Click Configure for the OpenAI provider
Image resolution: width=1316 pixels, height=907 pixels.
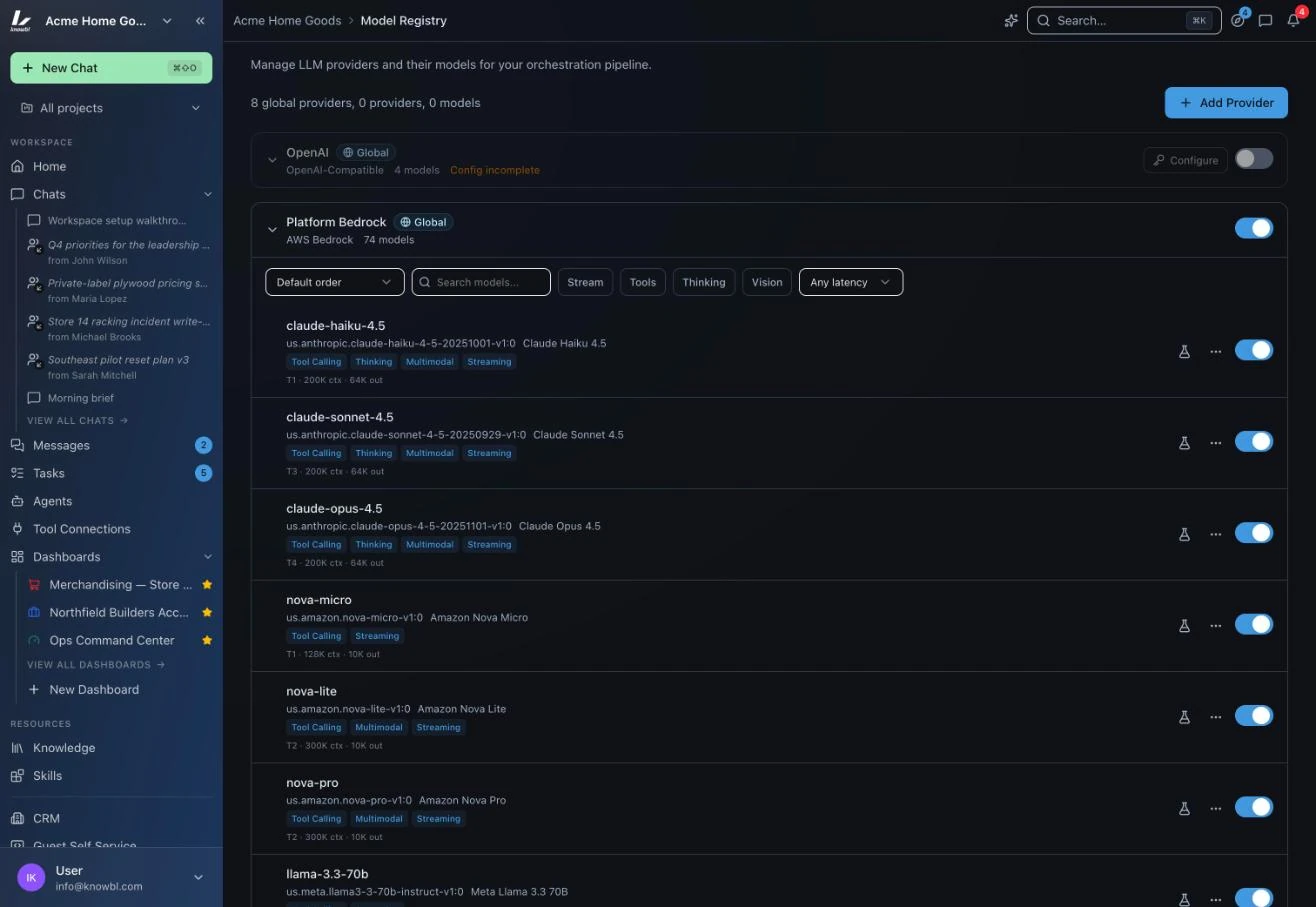(x=1185, y=160)
